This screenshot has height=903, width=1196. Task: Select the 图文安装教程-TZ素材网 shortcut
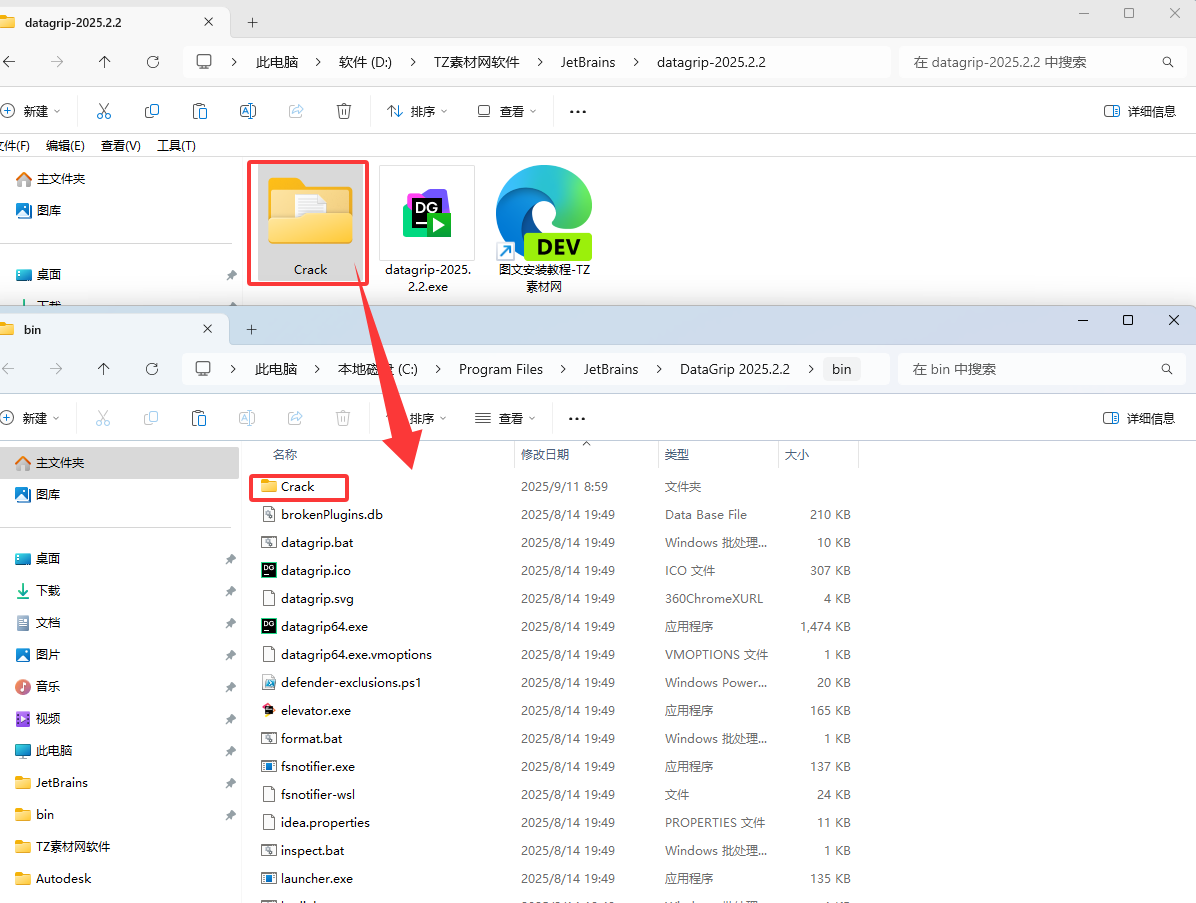[544, 230]
